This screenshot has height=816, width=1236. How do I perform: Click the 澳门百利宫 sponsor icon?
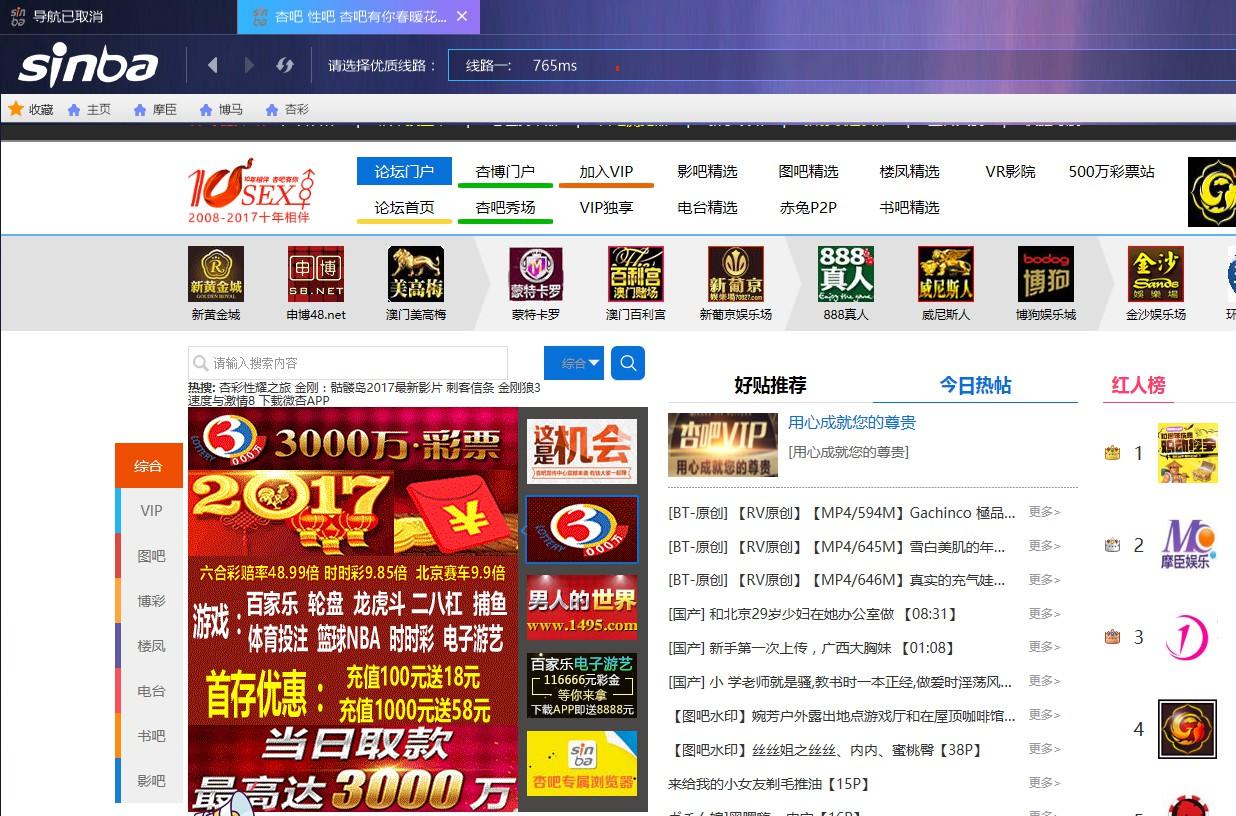pos(636,274)
